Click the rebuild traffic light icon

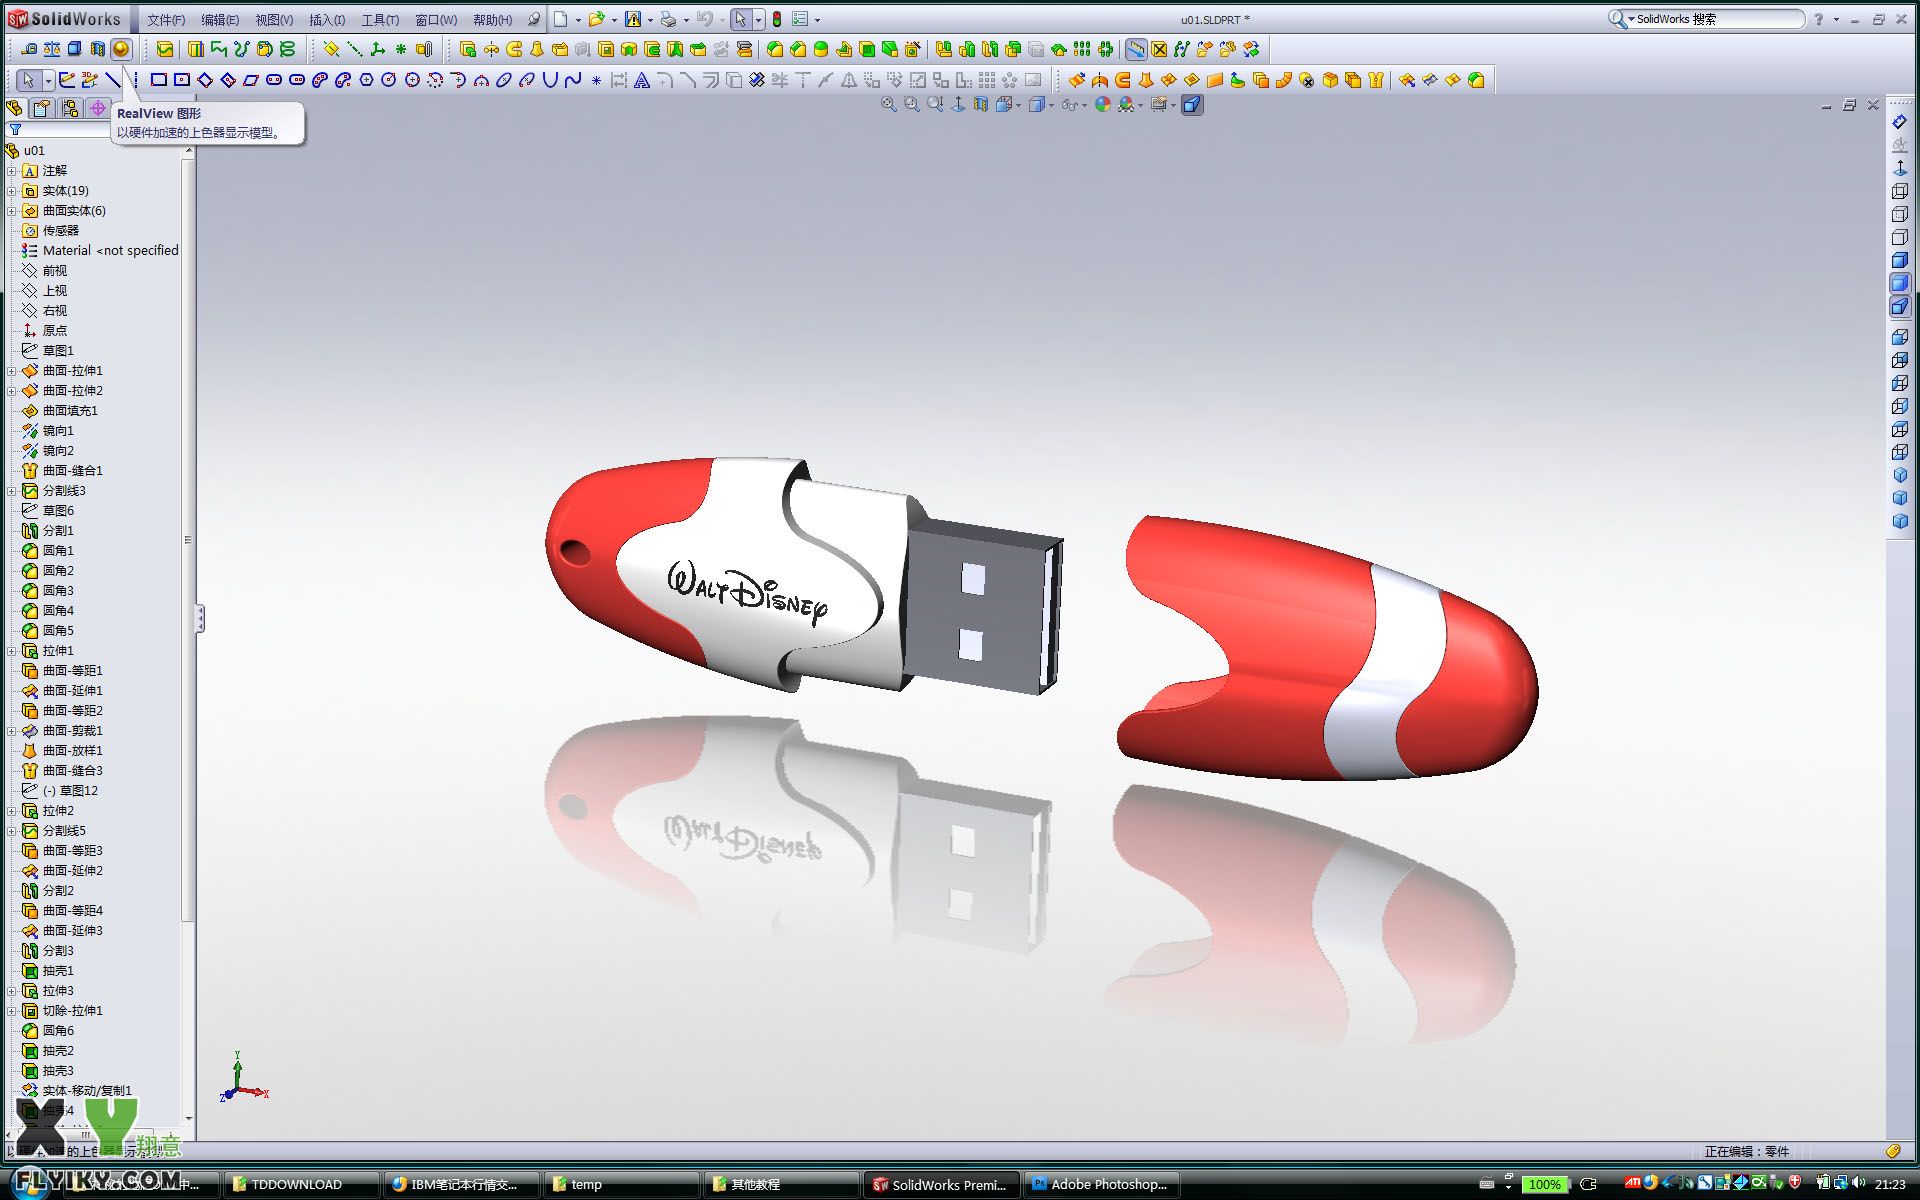click(x=776, y=19)
